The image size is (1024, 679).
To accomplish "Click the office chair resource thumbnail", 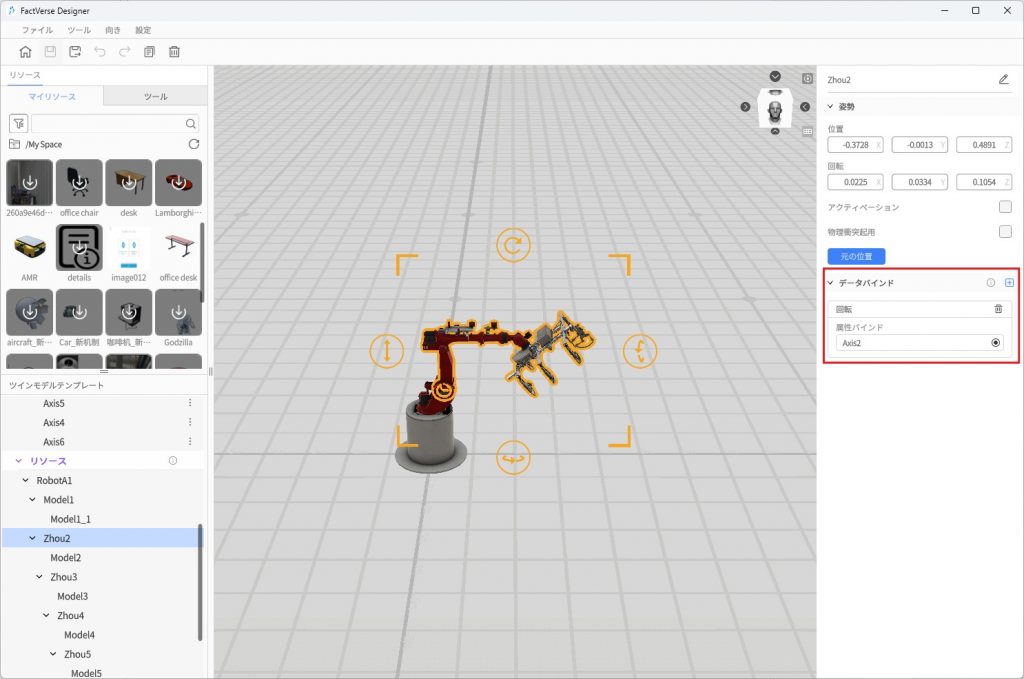I will 79,183.
